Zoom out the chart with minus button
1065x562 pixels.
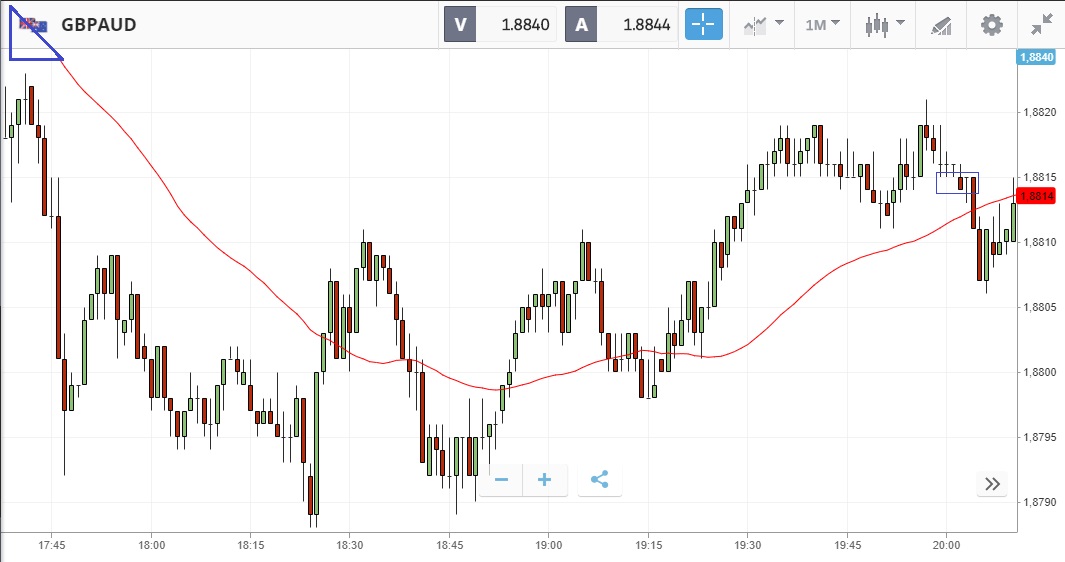pos(501,480)
